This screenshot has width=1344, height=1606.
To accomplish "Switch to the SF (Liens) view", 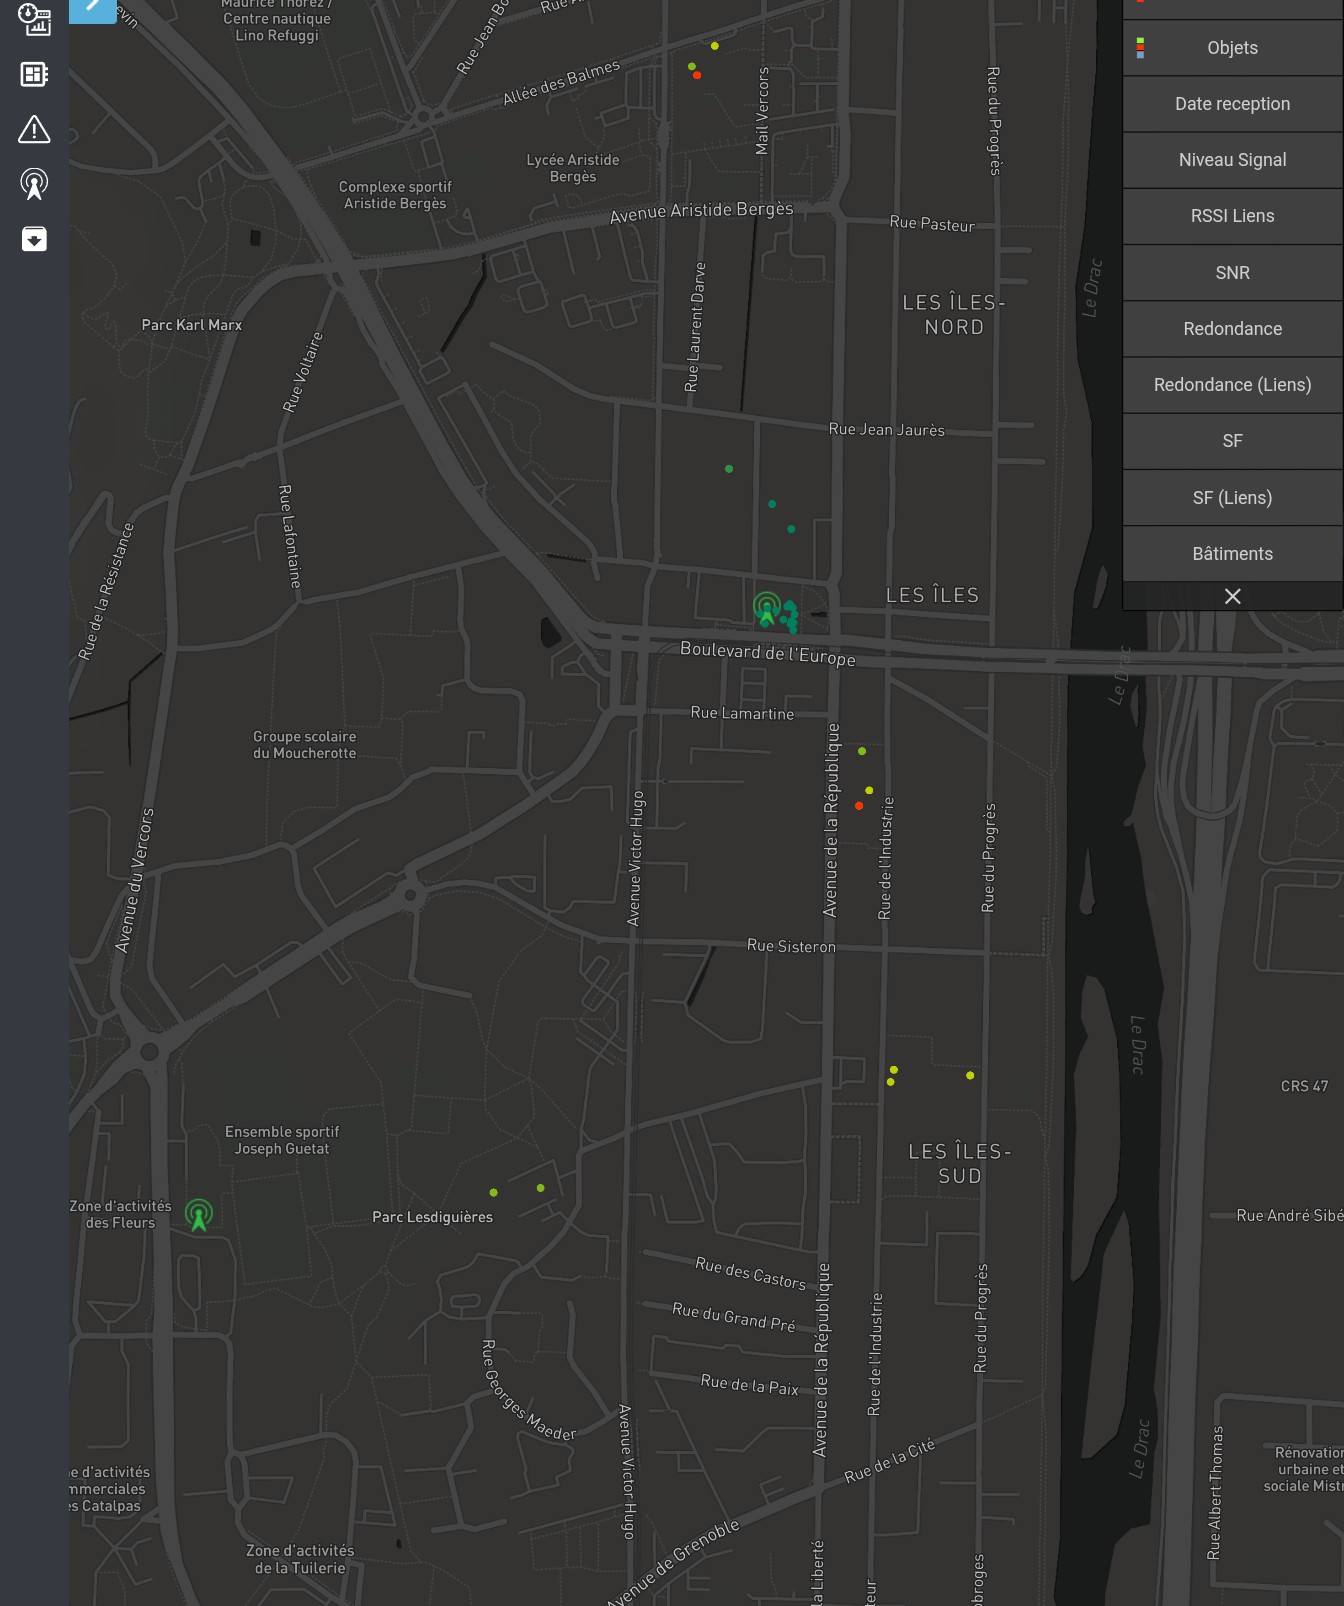I will tap(1232, 498).
